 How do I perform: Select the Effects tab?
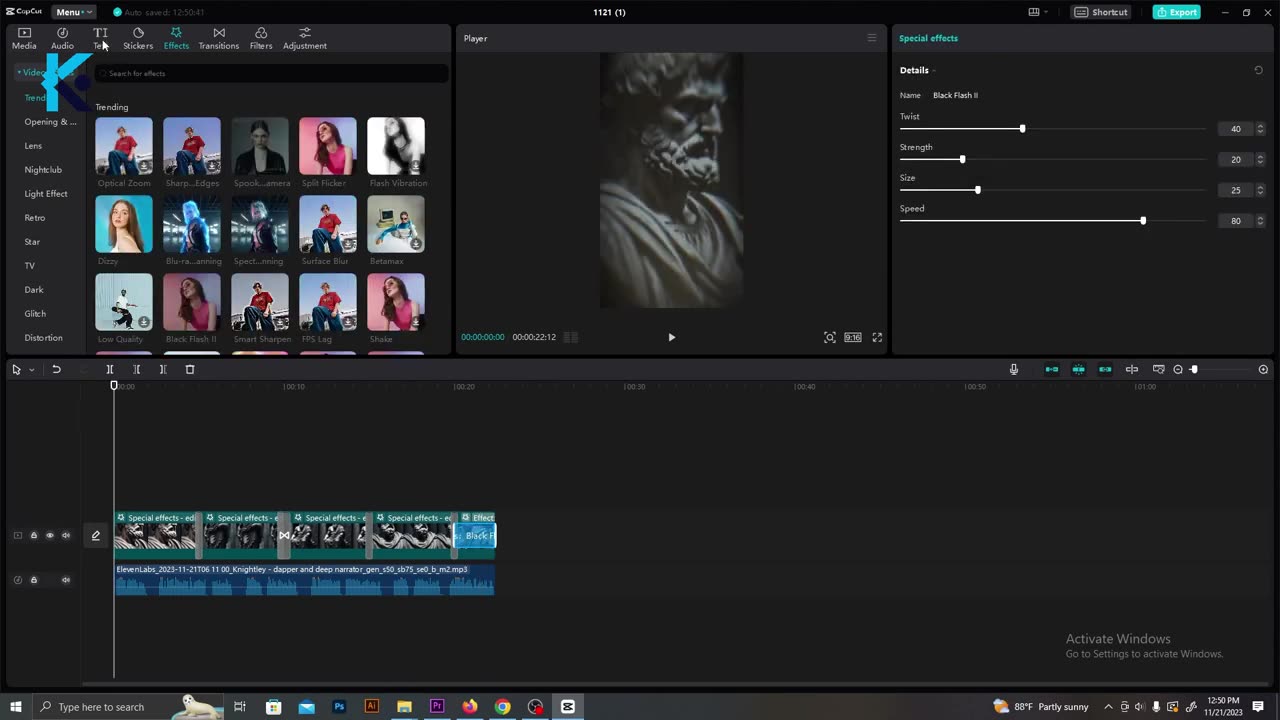[x=176, y=39]
